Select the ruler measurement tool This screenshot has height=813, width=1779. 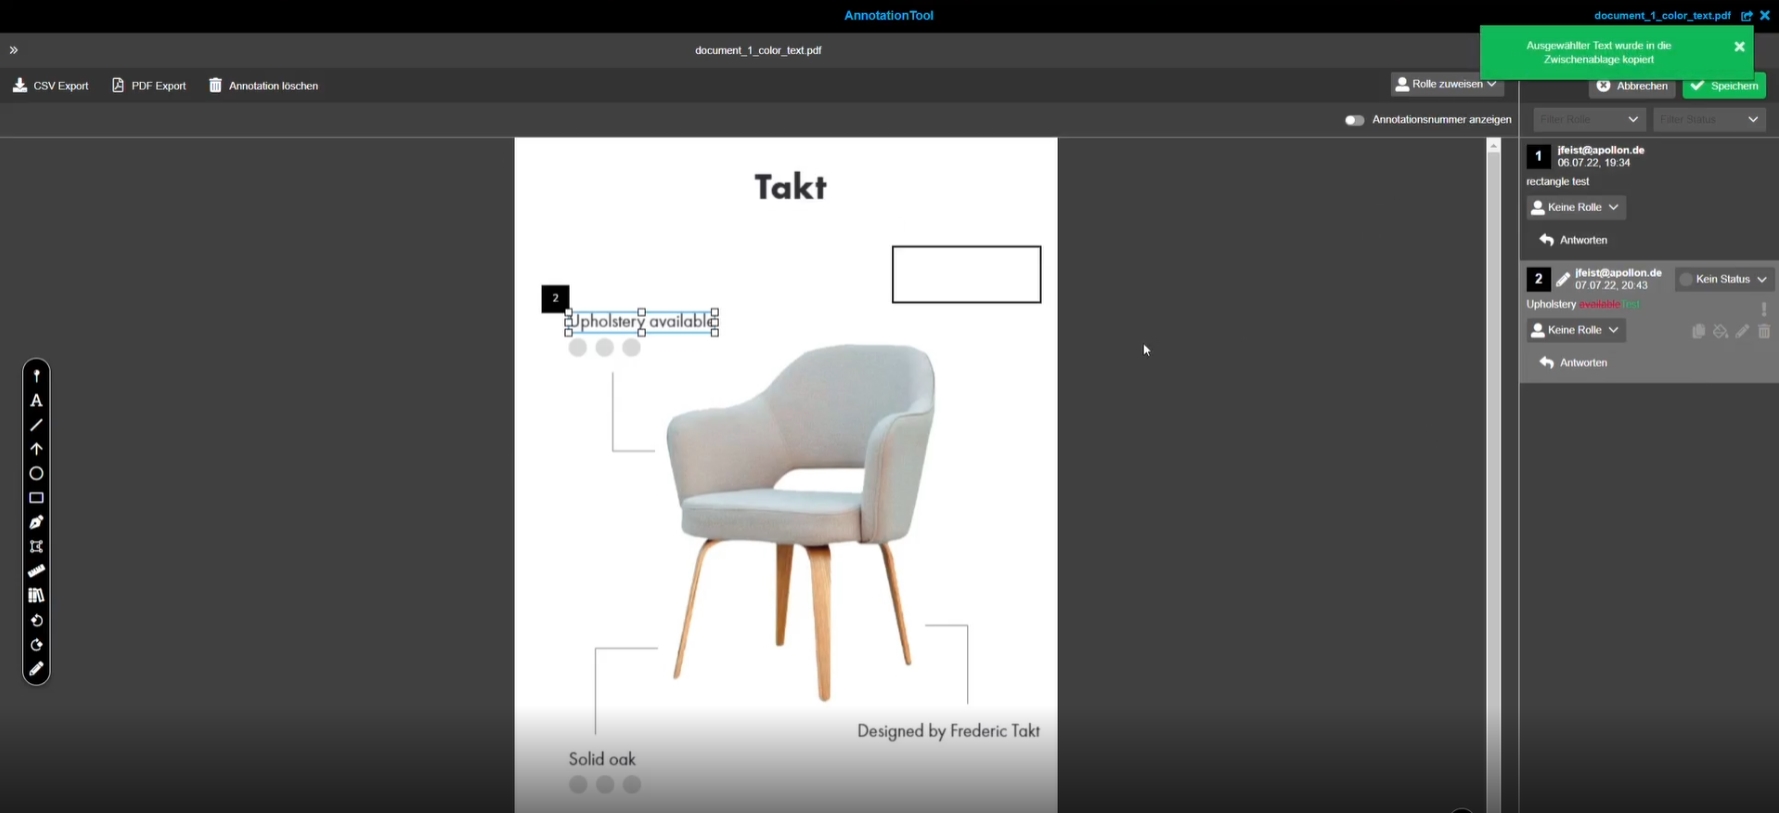click(36, 571)
